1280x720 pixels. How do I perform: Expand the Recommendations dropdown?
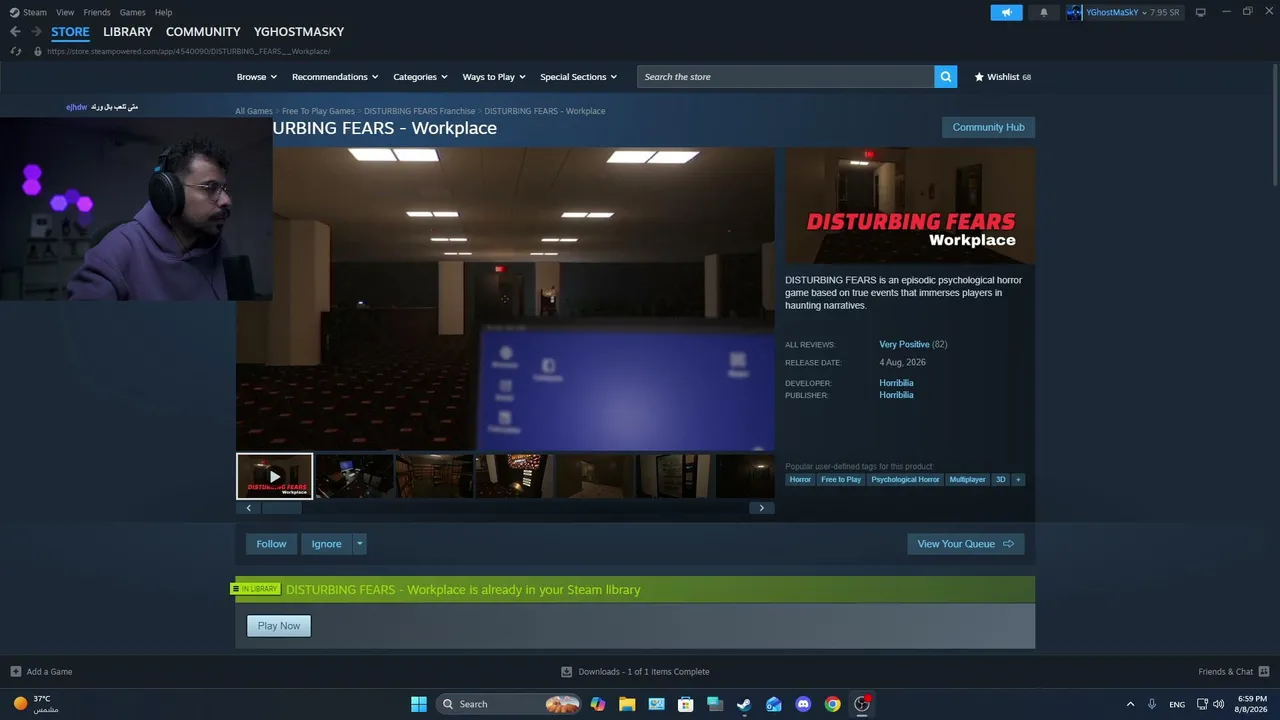pos(335,77)
